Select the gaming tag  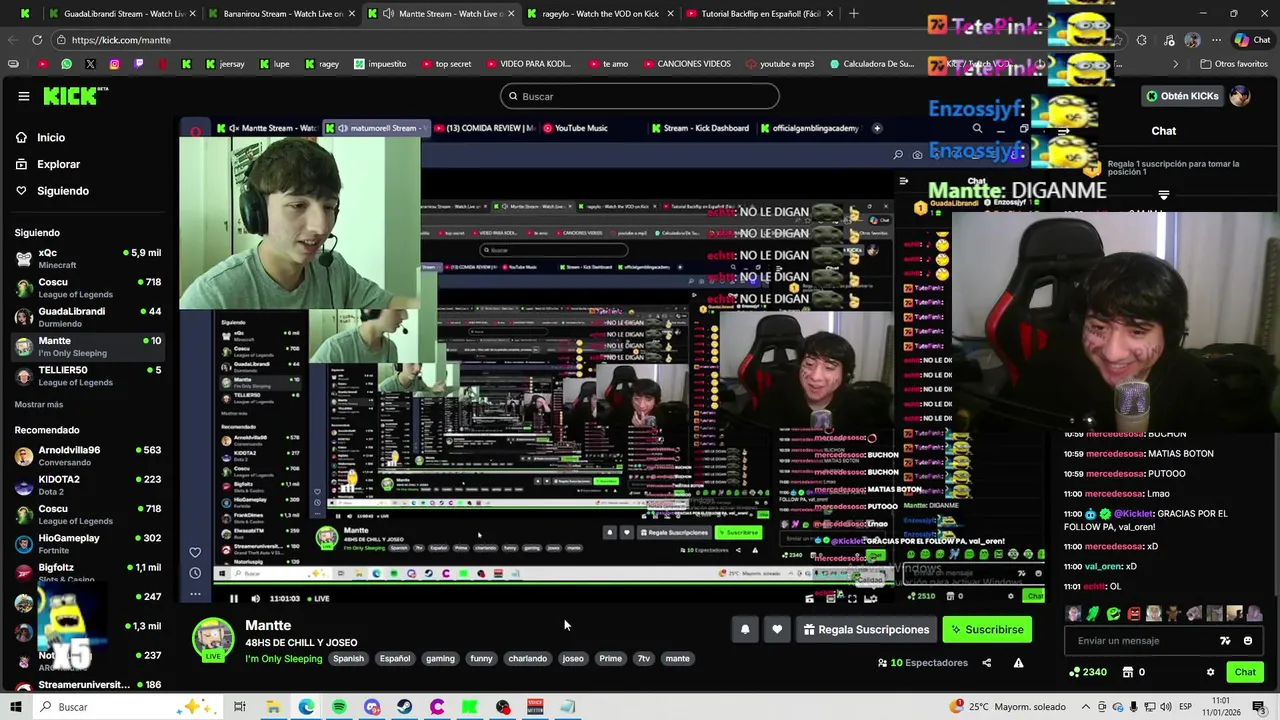click(x=440, y=658)
